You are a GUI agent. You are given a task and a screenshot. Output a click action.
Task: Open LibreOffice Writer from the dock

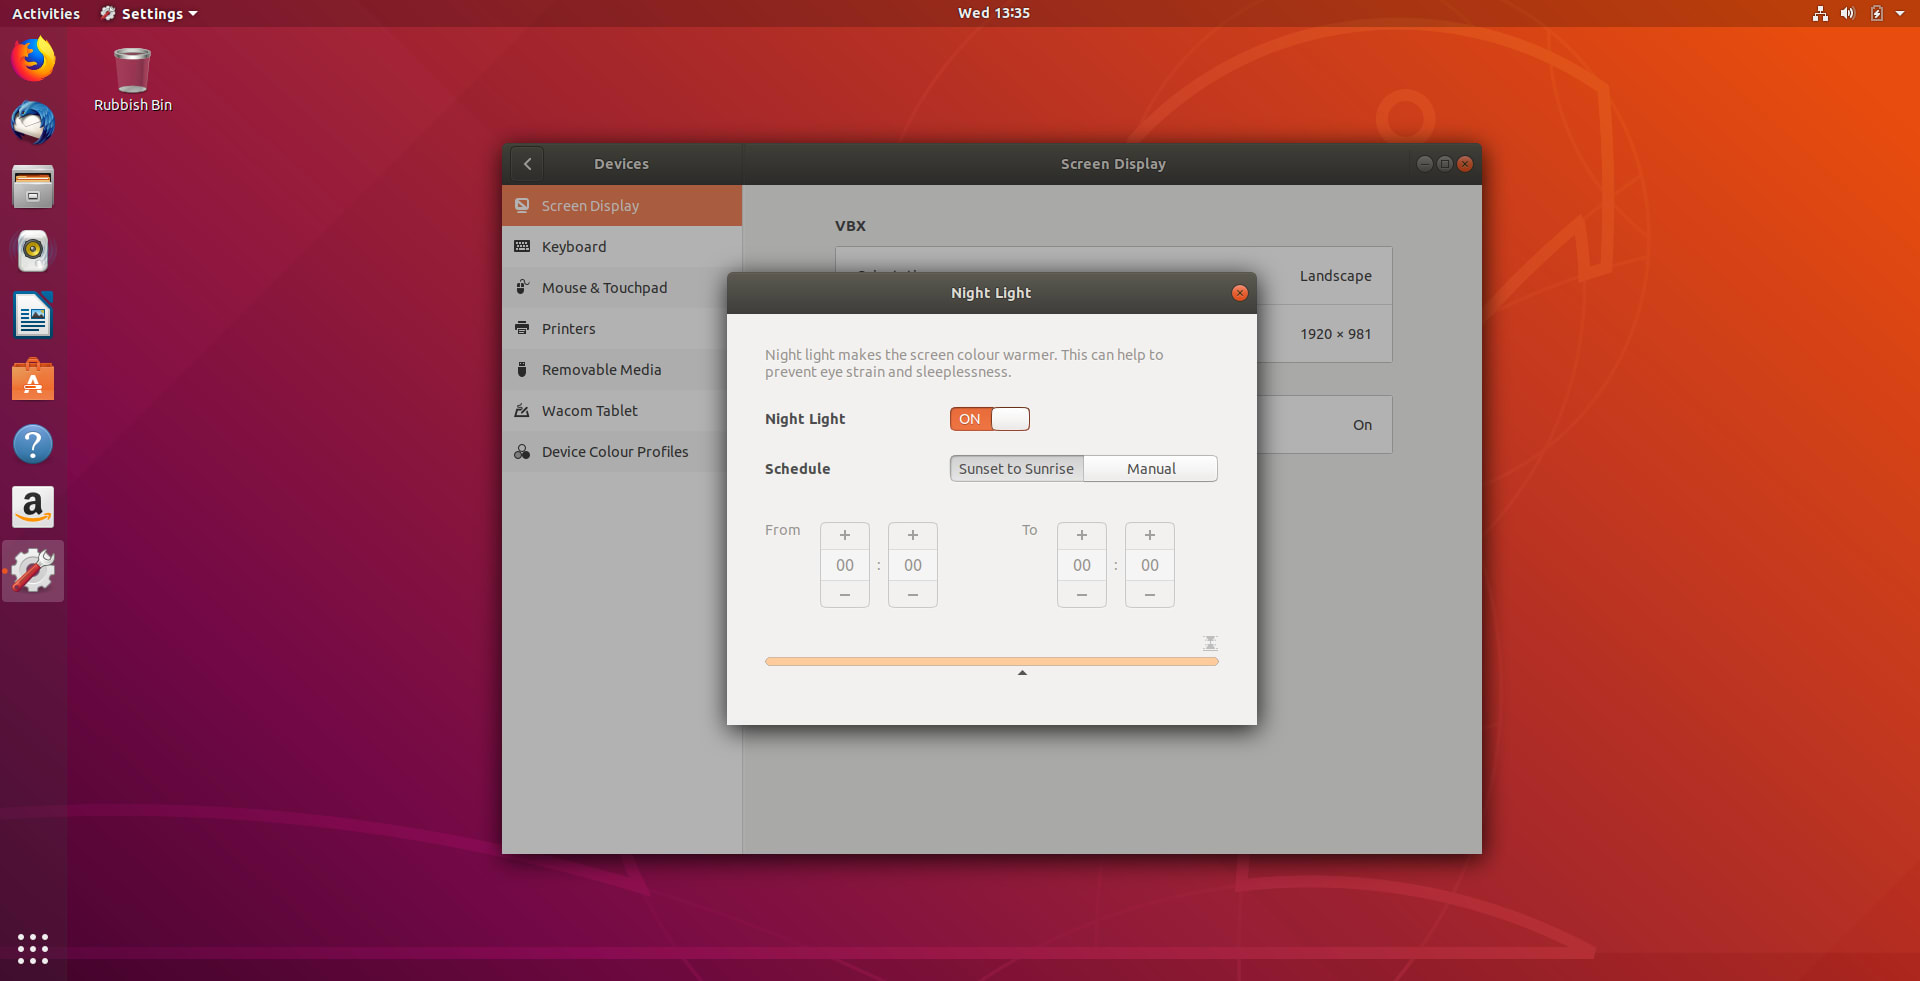tap(33, 315)
